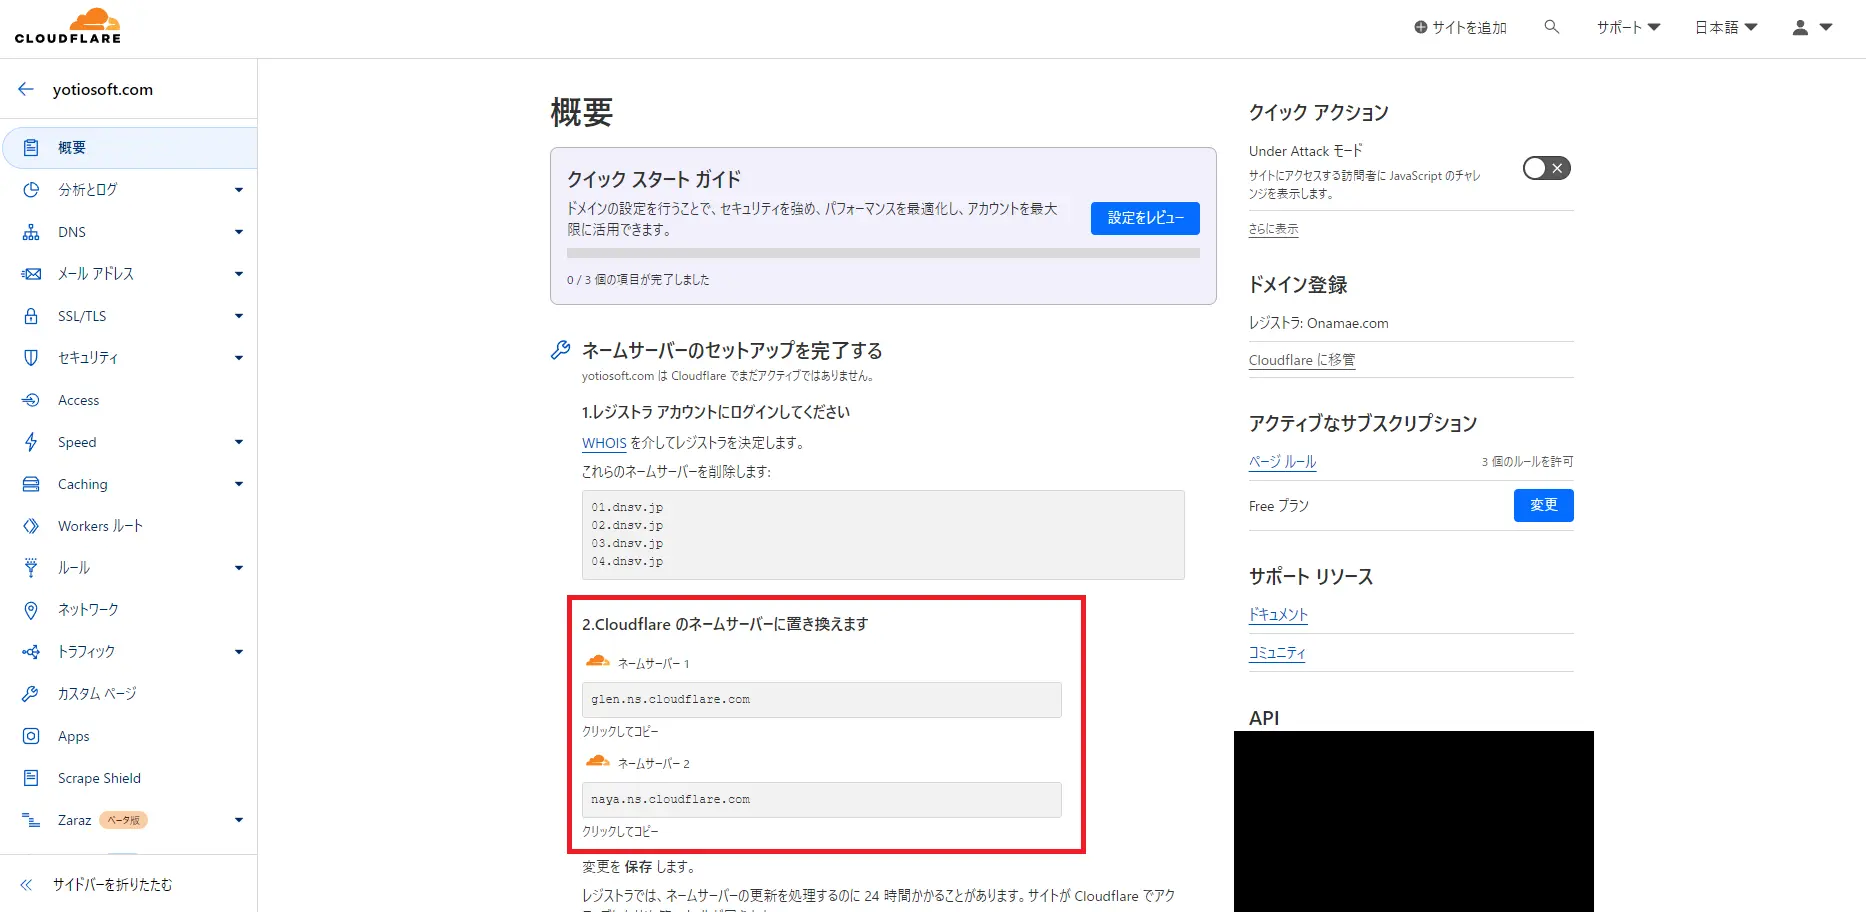The image size is (1866, 912).
Task: Click the plus icon next to サイトを追加
Action: pyautogui.click(x=1420, y=28)
